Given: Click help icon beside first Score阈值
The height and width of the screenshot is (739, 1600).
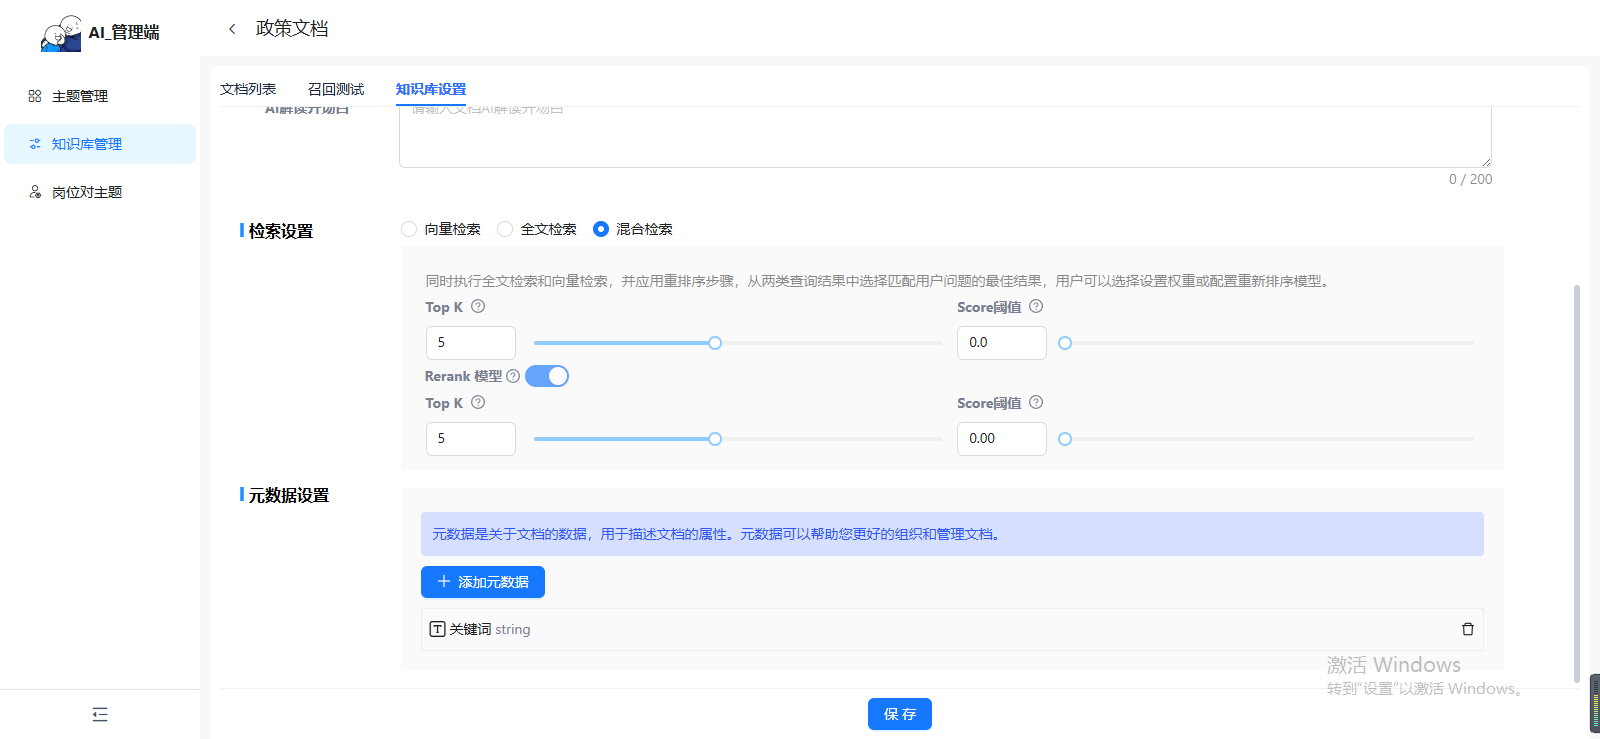Looking at the screenshot, I should [x=1036, y=307].
